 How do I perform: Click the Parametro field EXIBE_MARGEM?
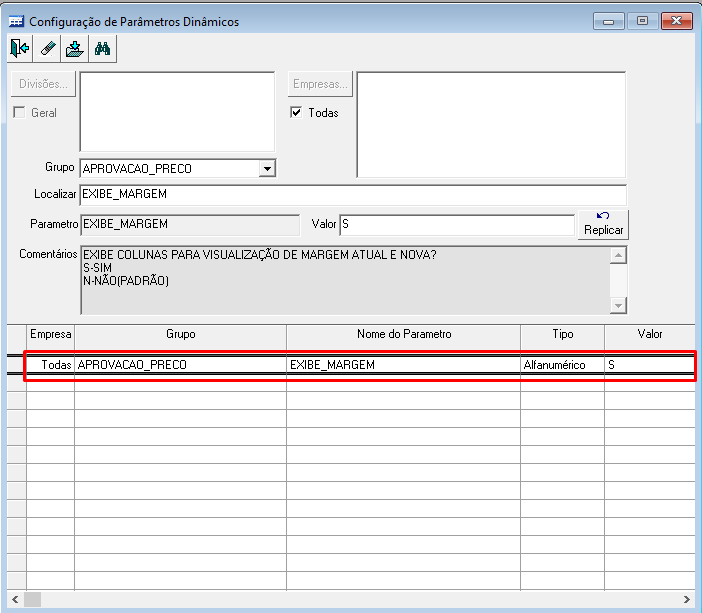[190, 224]
